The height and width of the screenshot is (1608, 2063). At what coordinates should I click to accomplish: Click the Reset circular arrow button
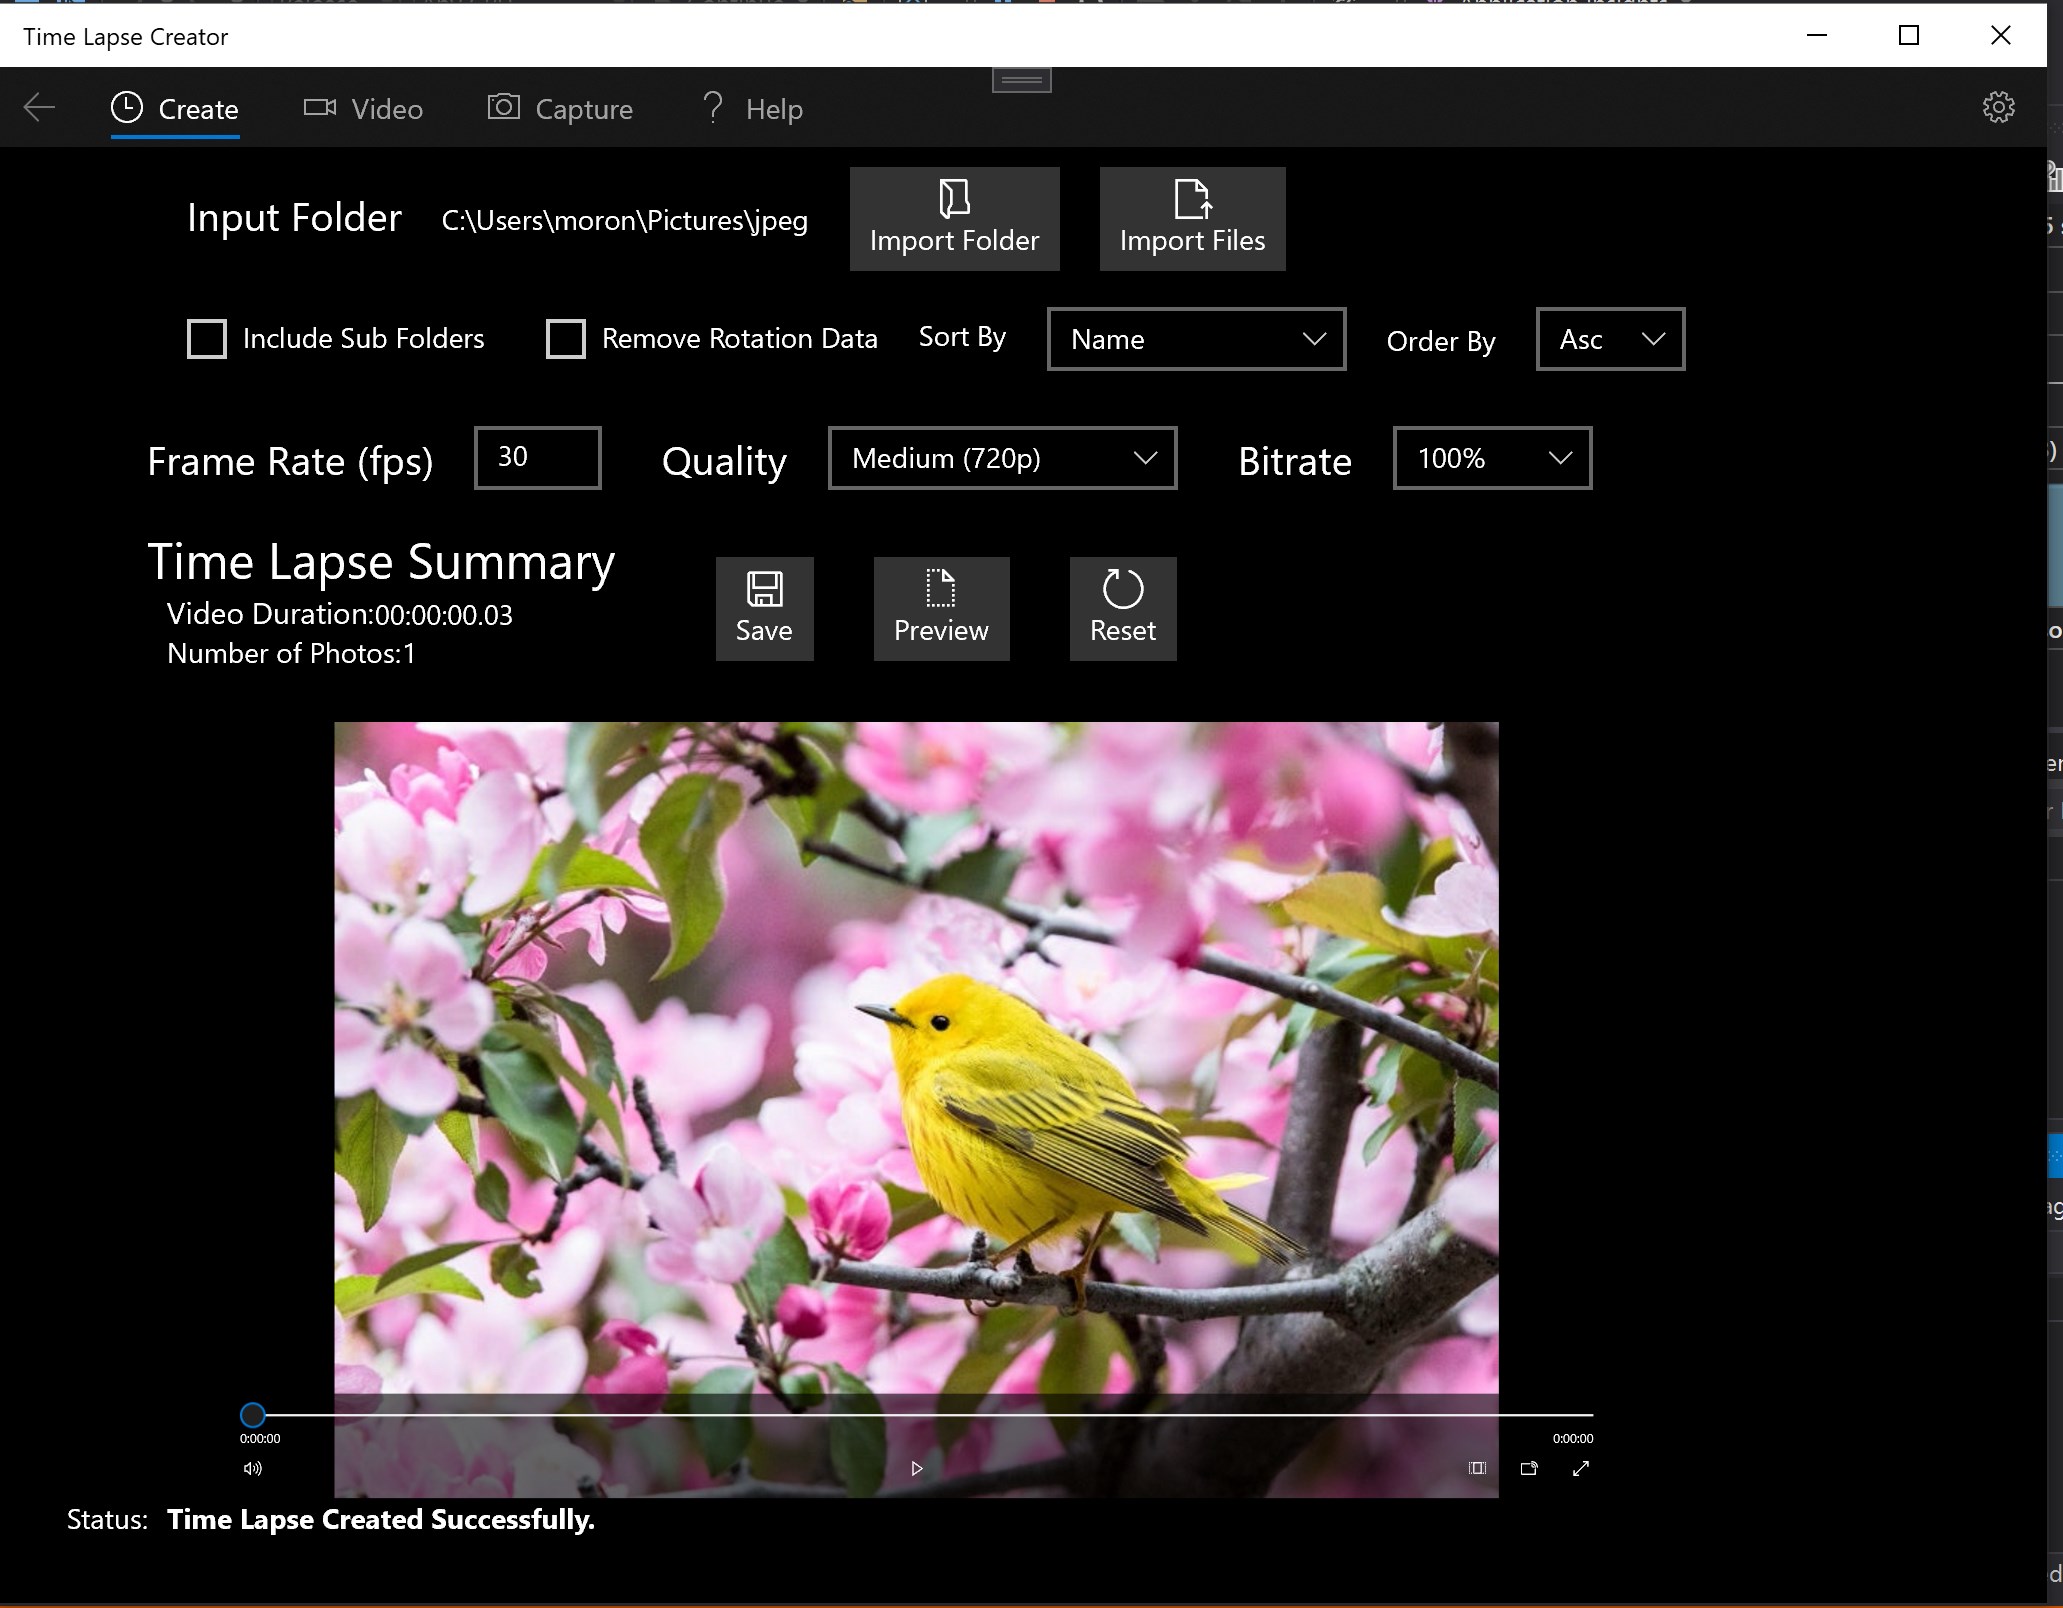click(1122, 608)
